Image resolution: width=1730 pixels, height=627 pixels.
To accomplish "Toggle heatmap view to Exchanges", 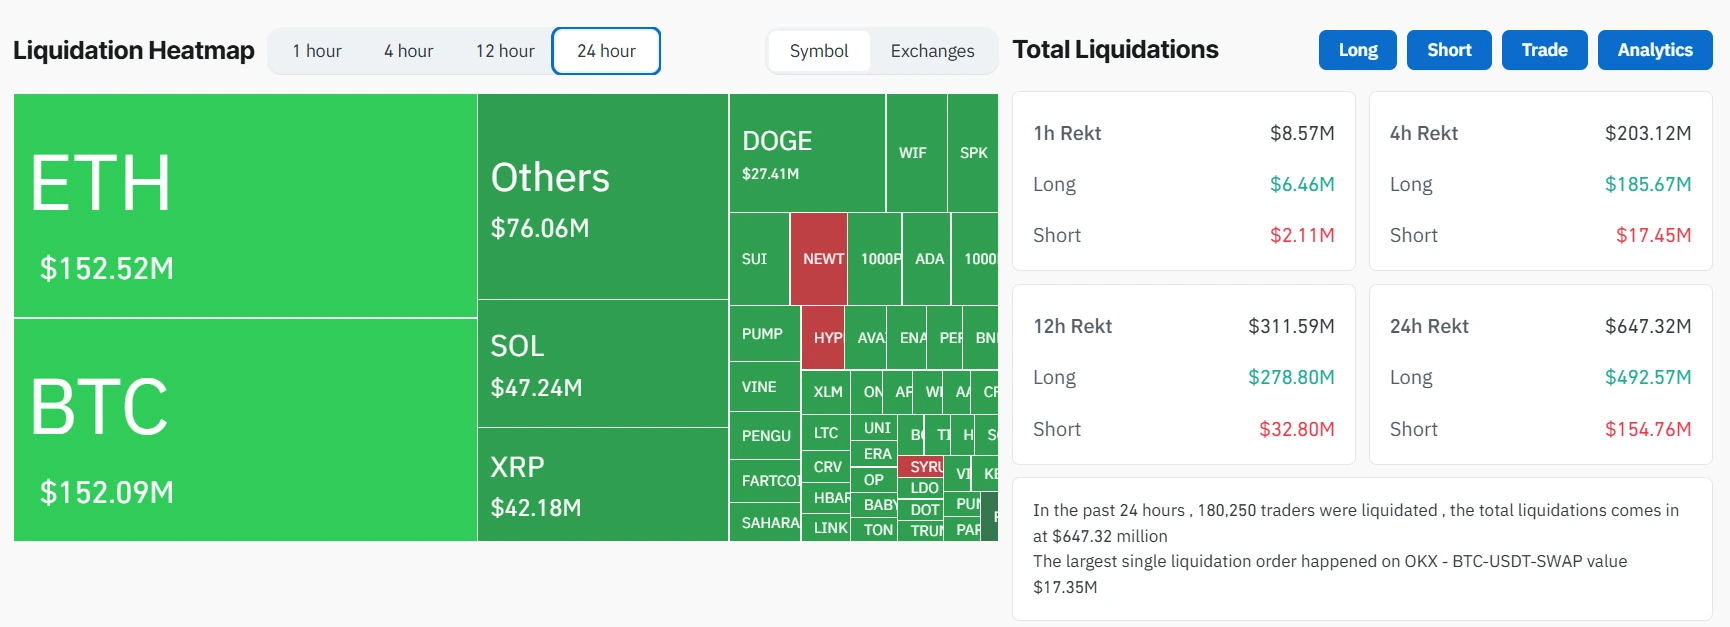I will [x=932, y=51].
